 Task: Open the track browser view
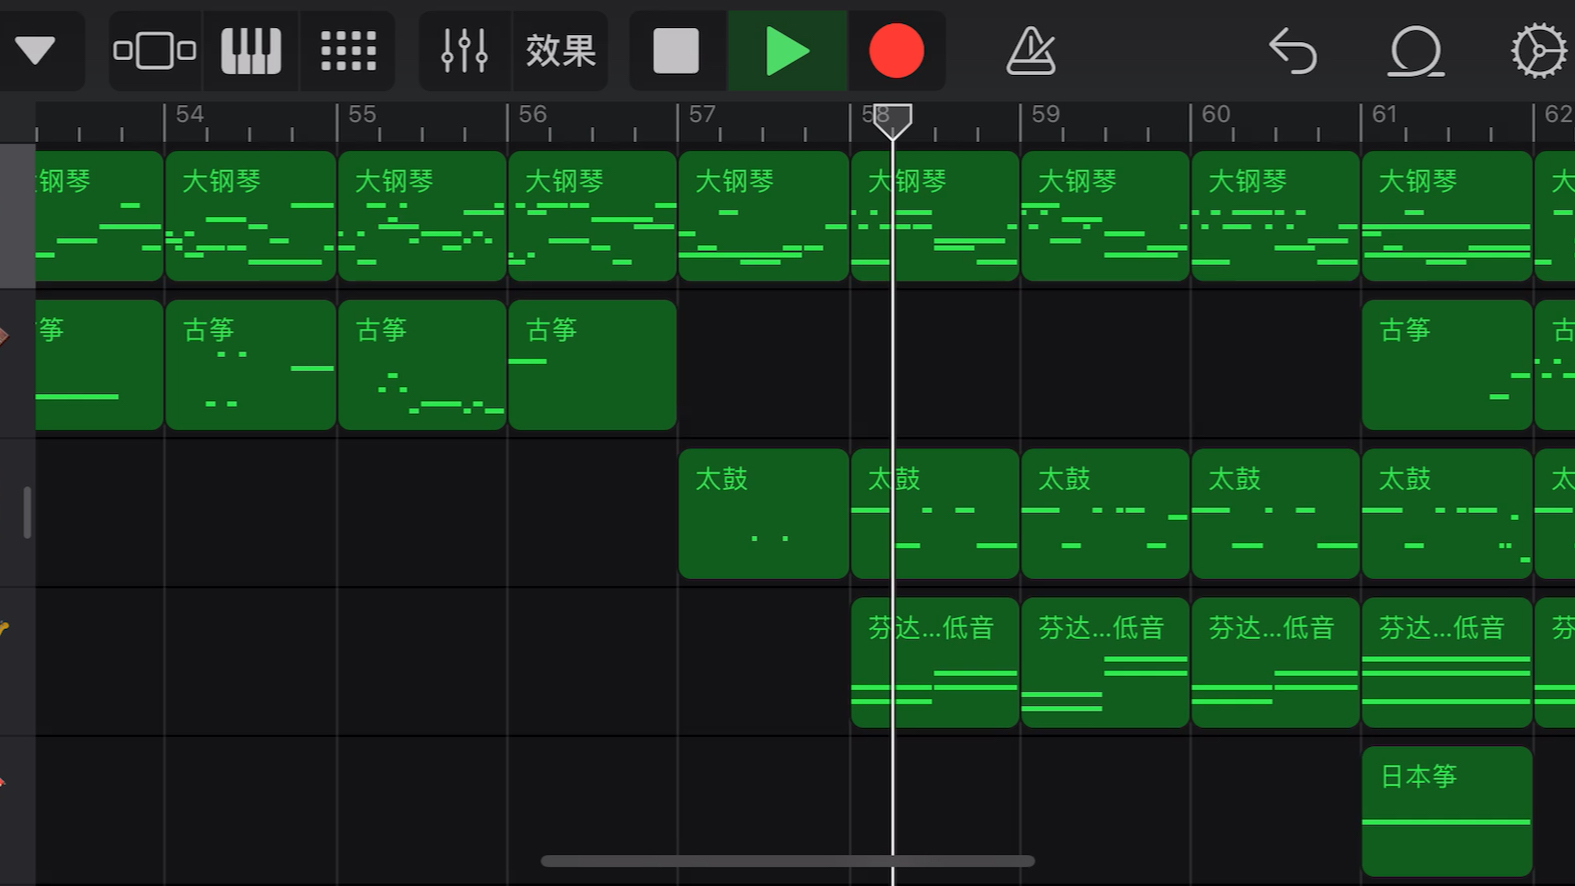tap(155, 50)
